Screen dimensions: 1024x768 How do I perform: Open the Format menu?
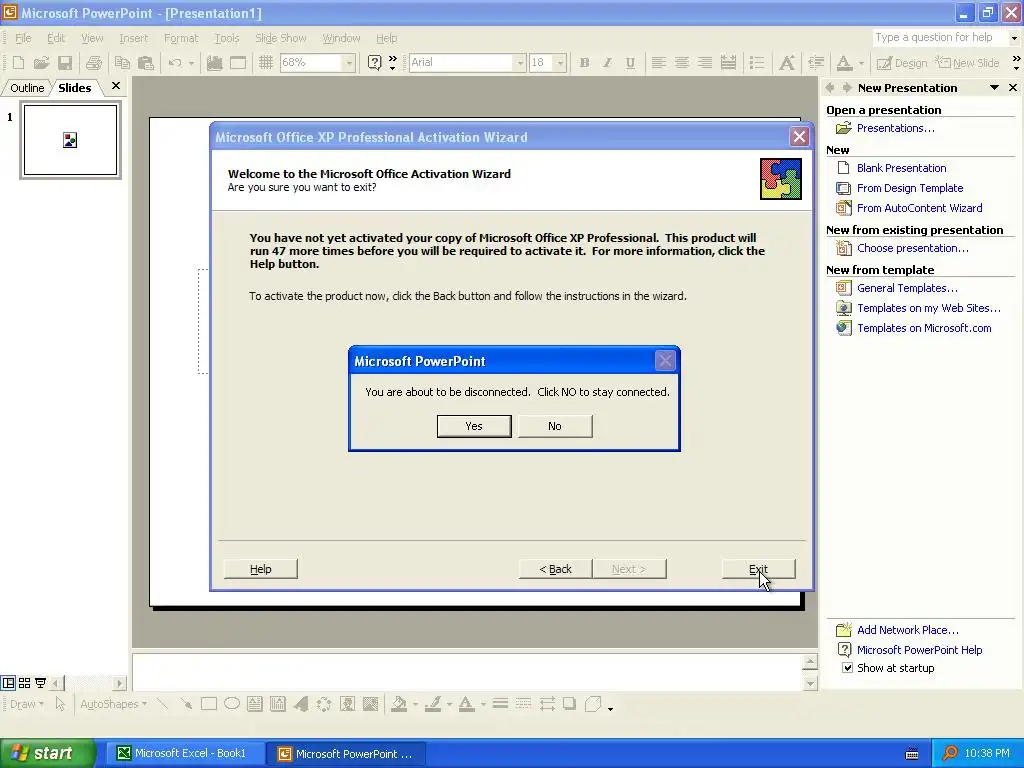point(181,38)
